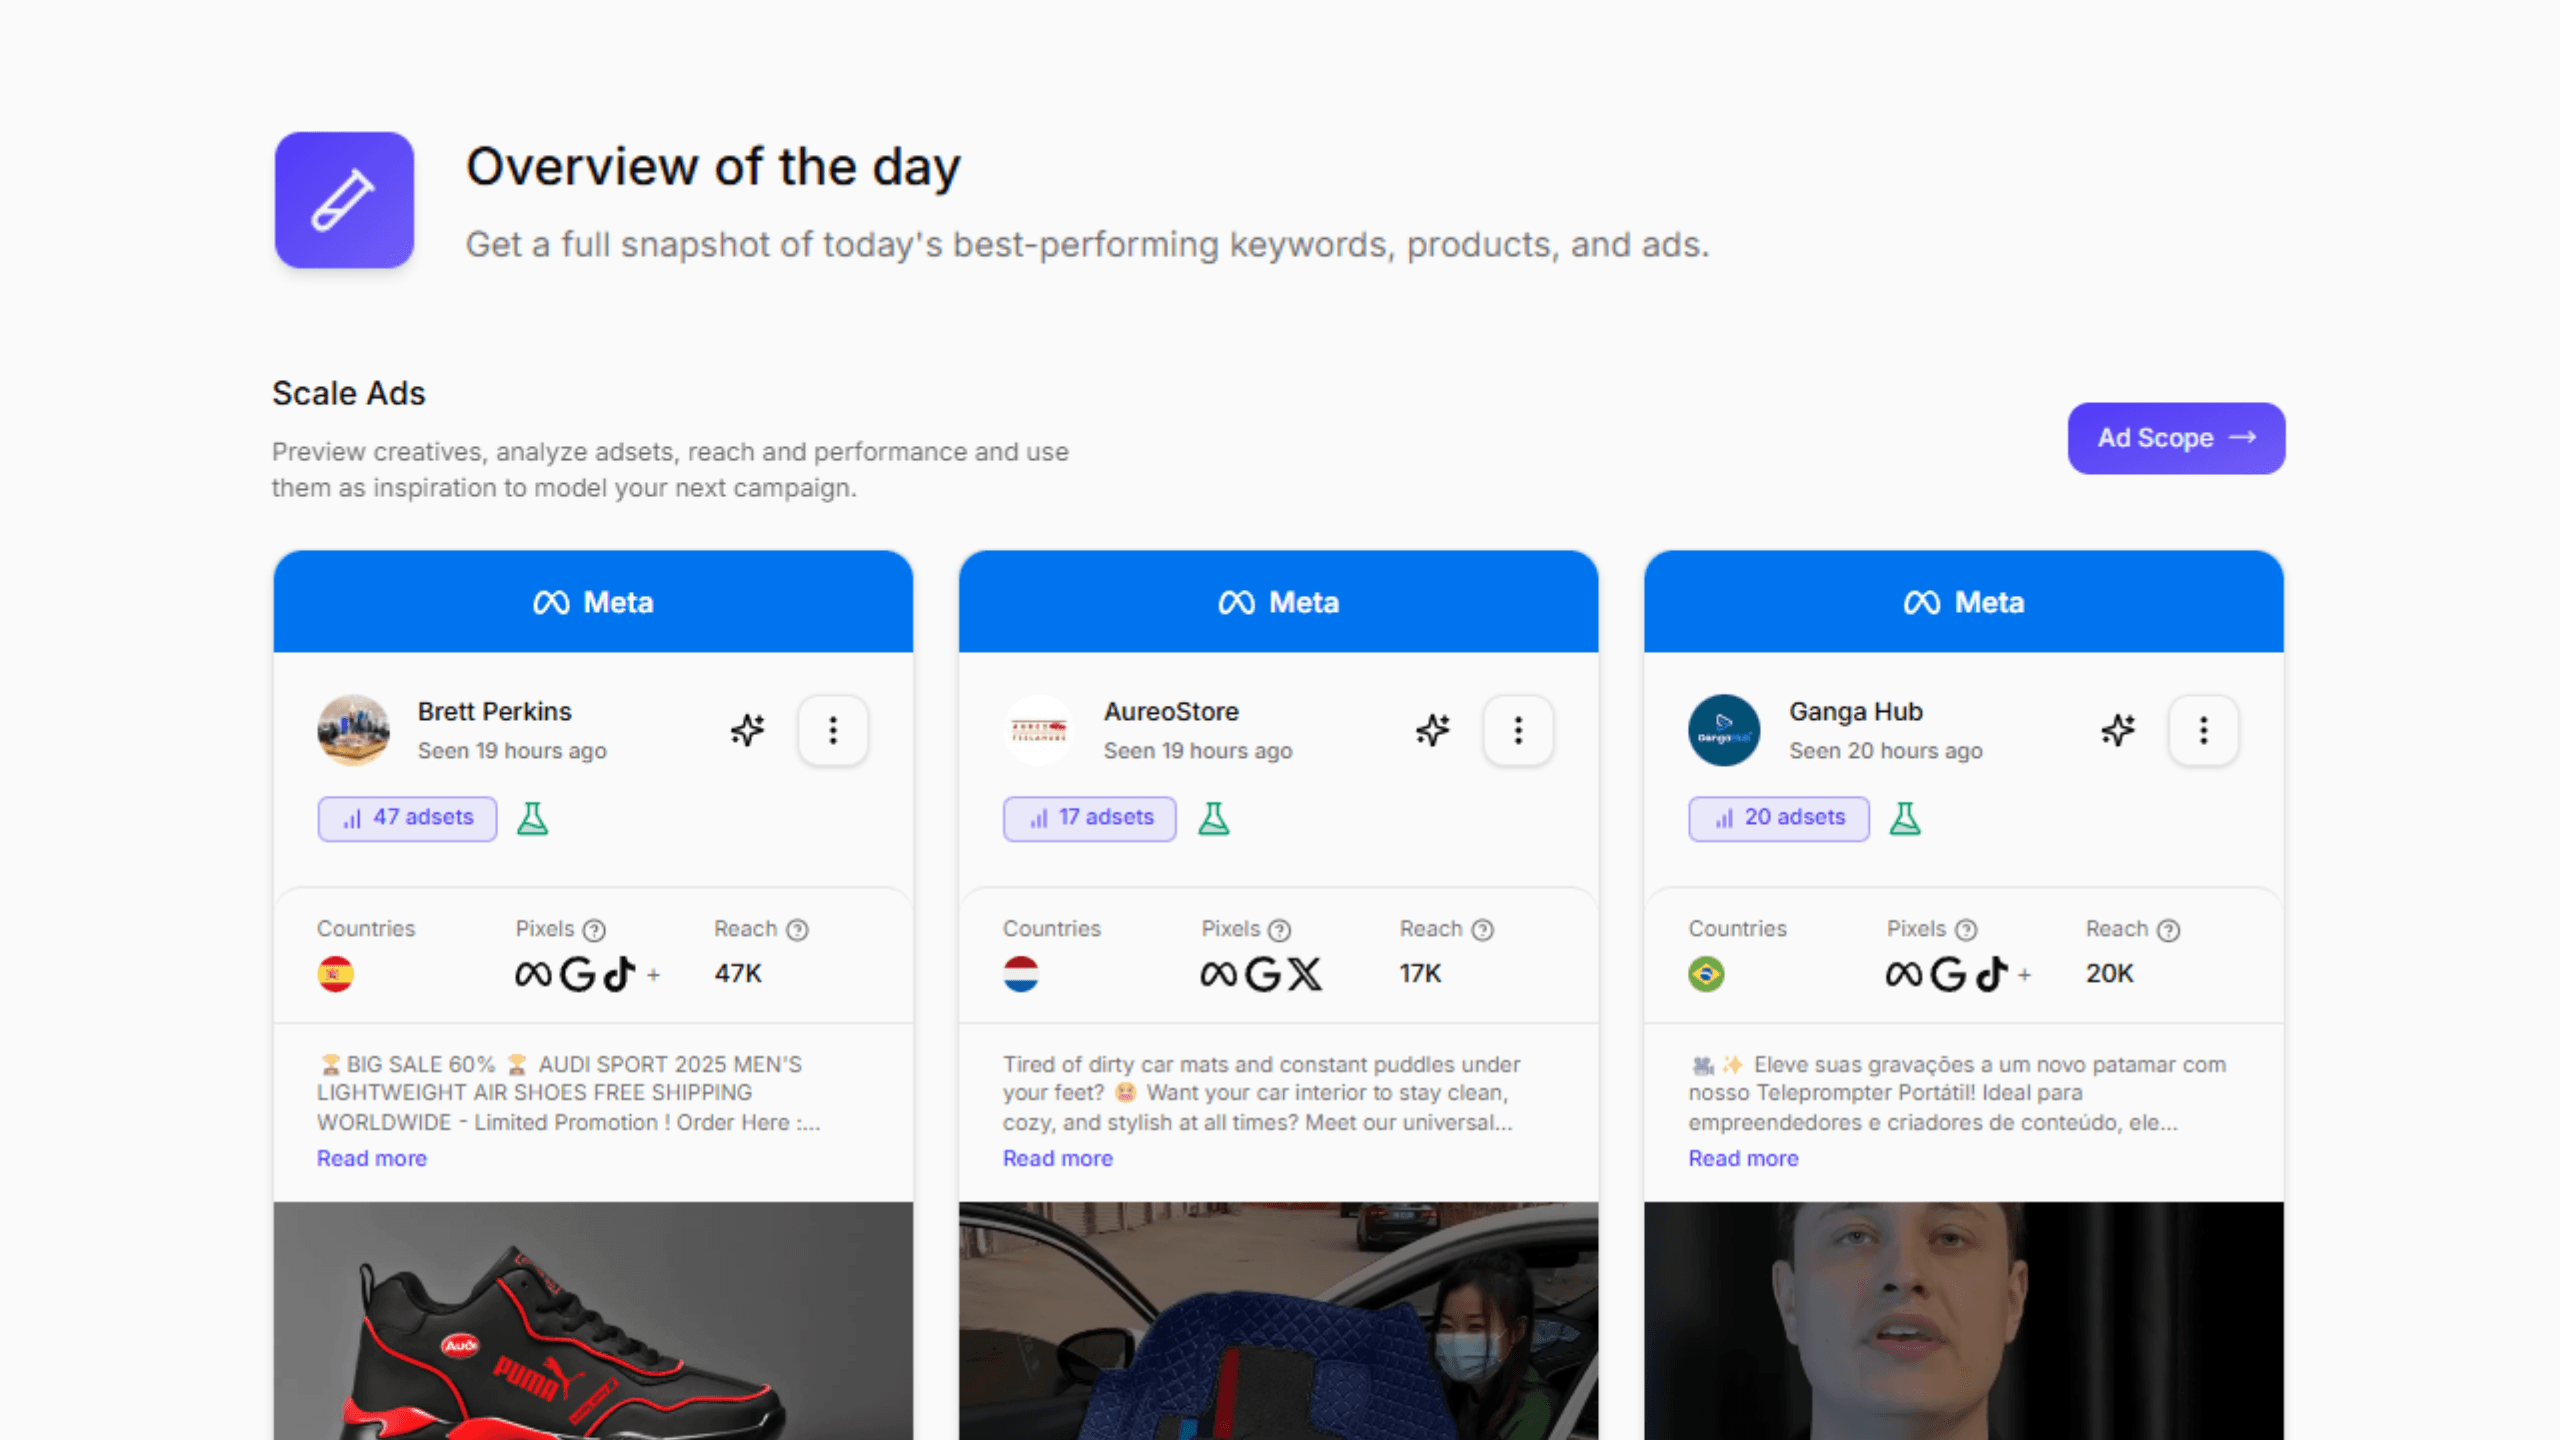Click Ganga Hub profile avatar
The image size is (2560, 1440).
[x=1724, y=730]
